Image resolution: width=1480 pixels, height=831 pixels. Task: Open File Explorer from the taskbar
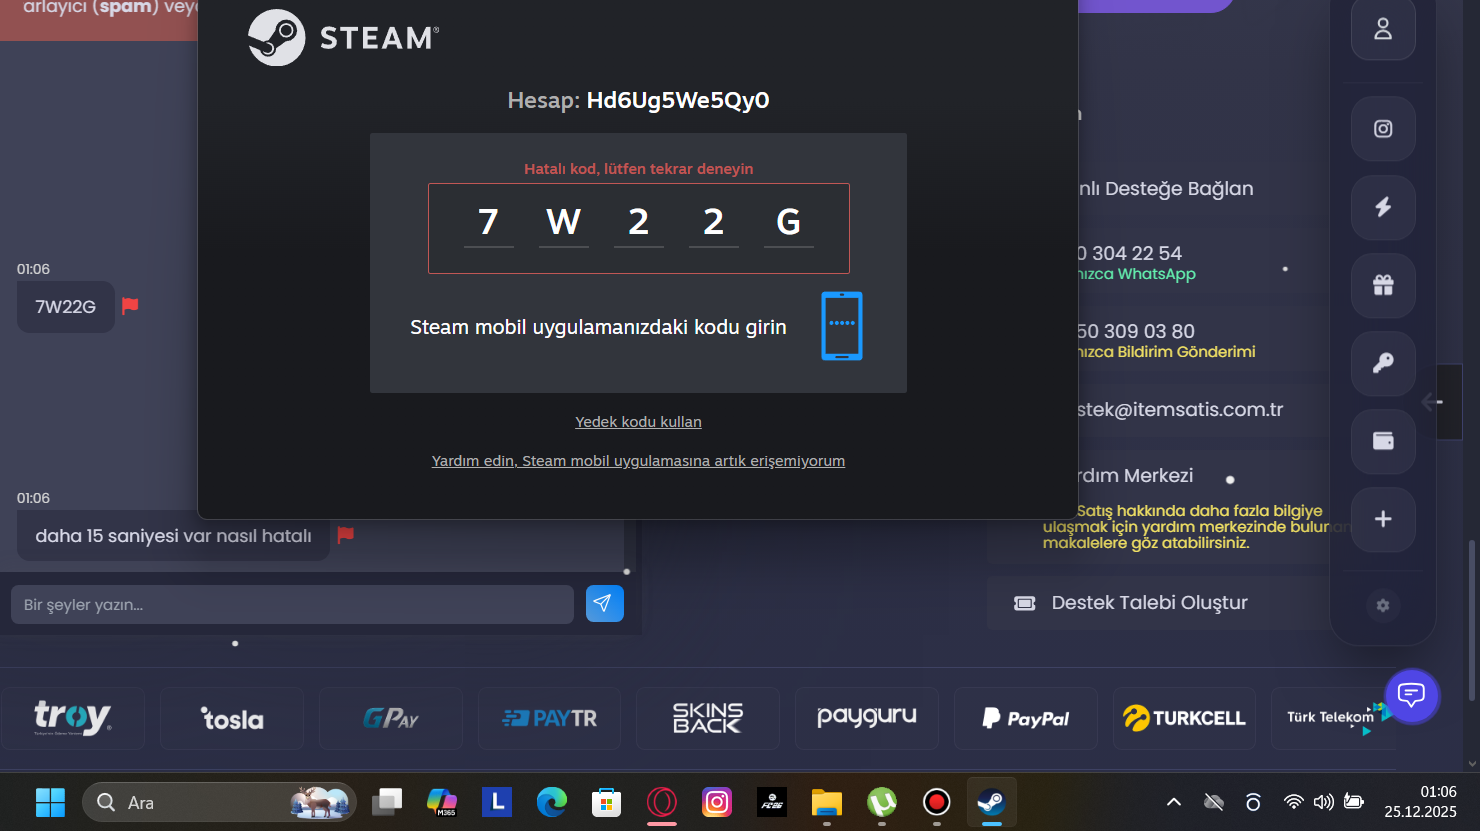click(827, 802)
